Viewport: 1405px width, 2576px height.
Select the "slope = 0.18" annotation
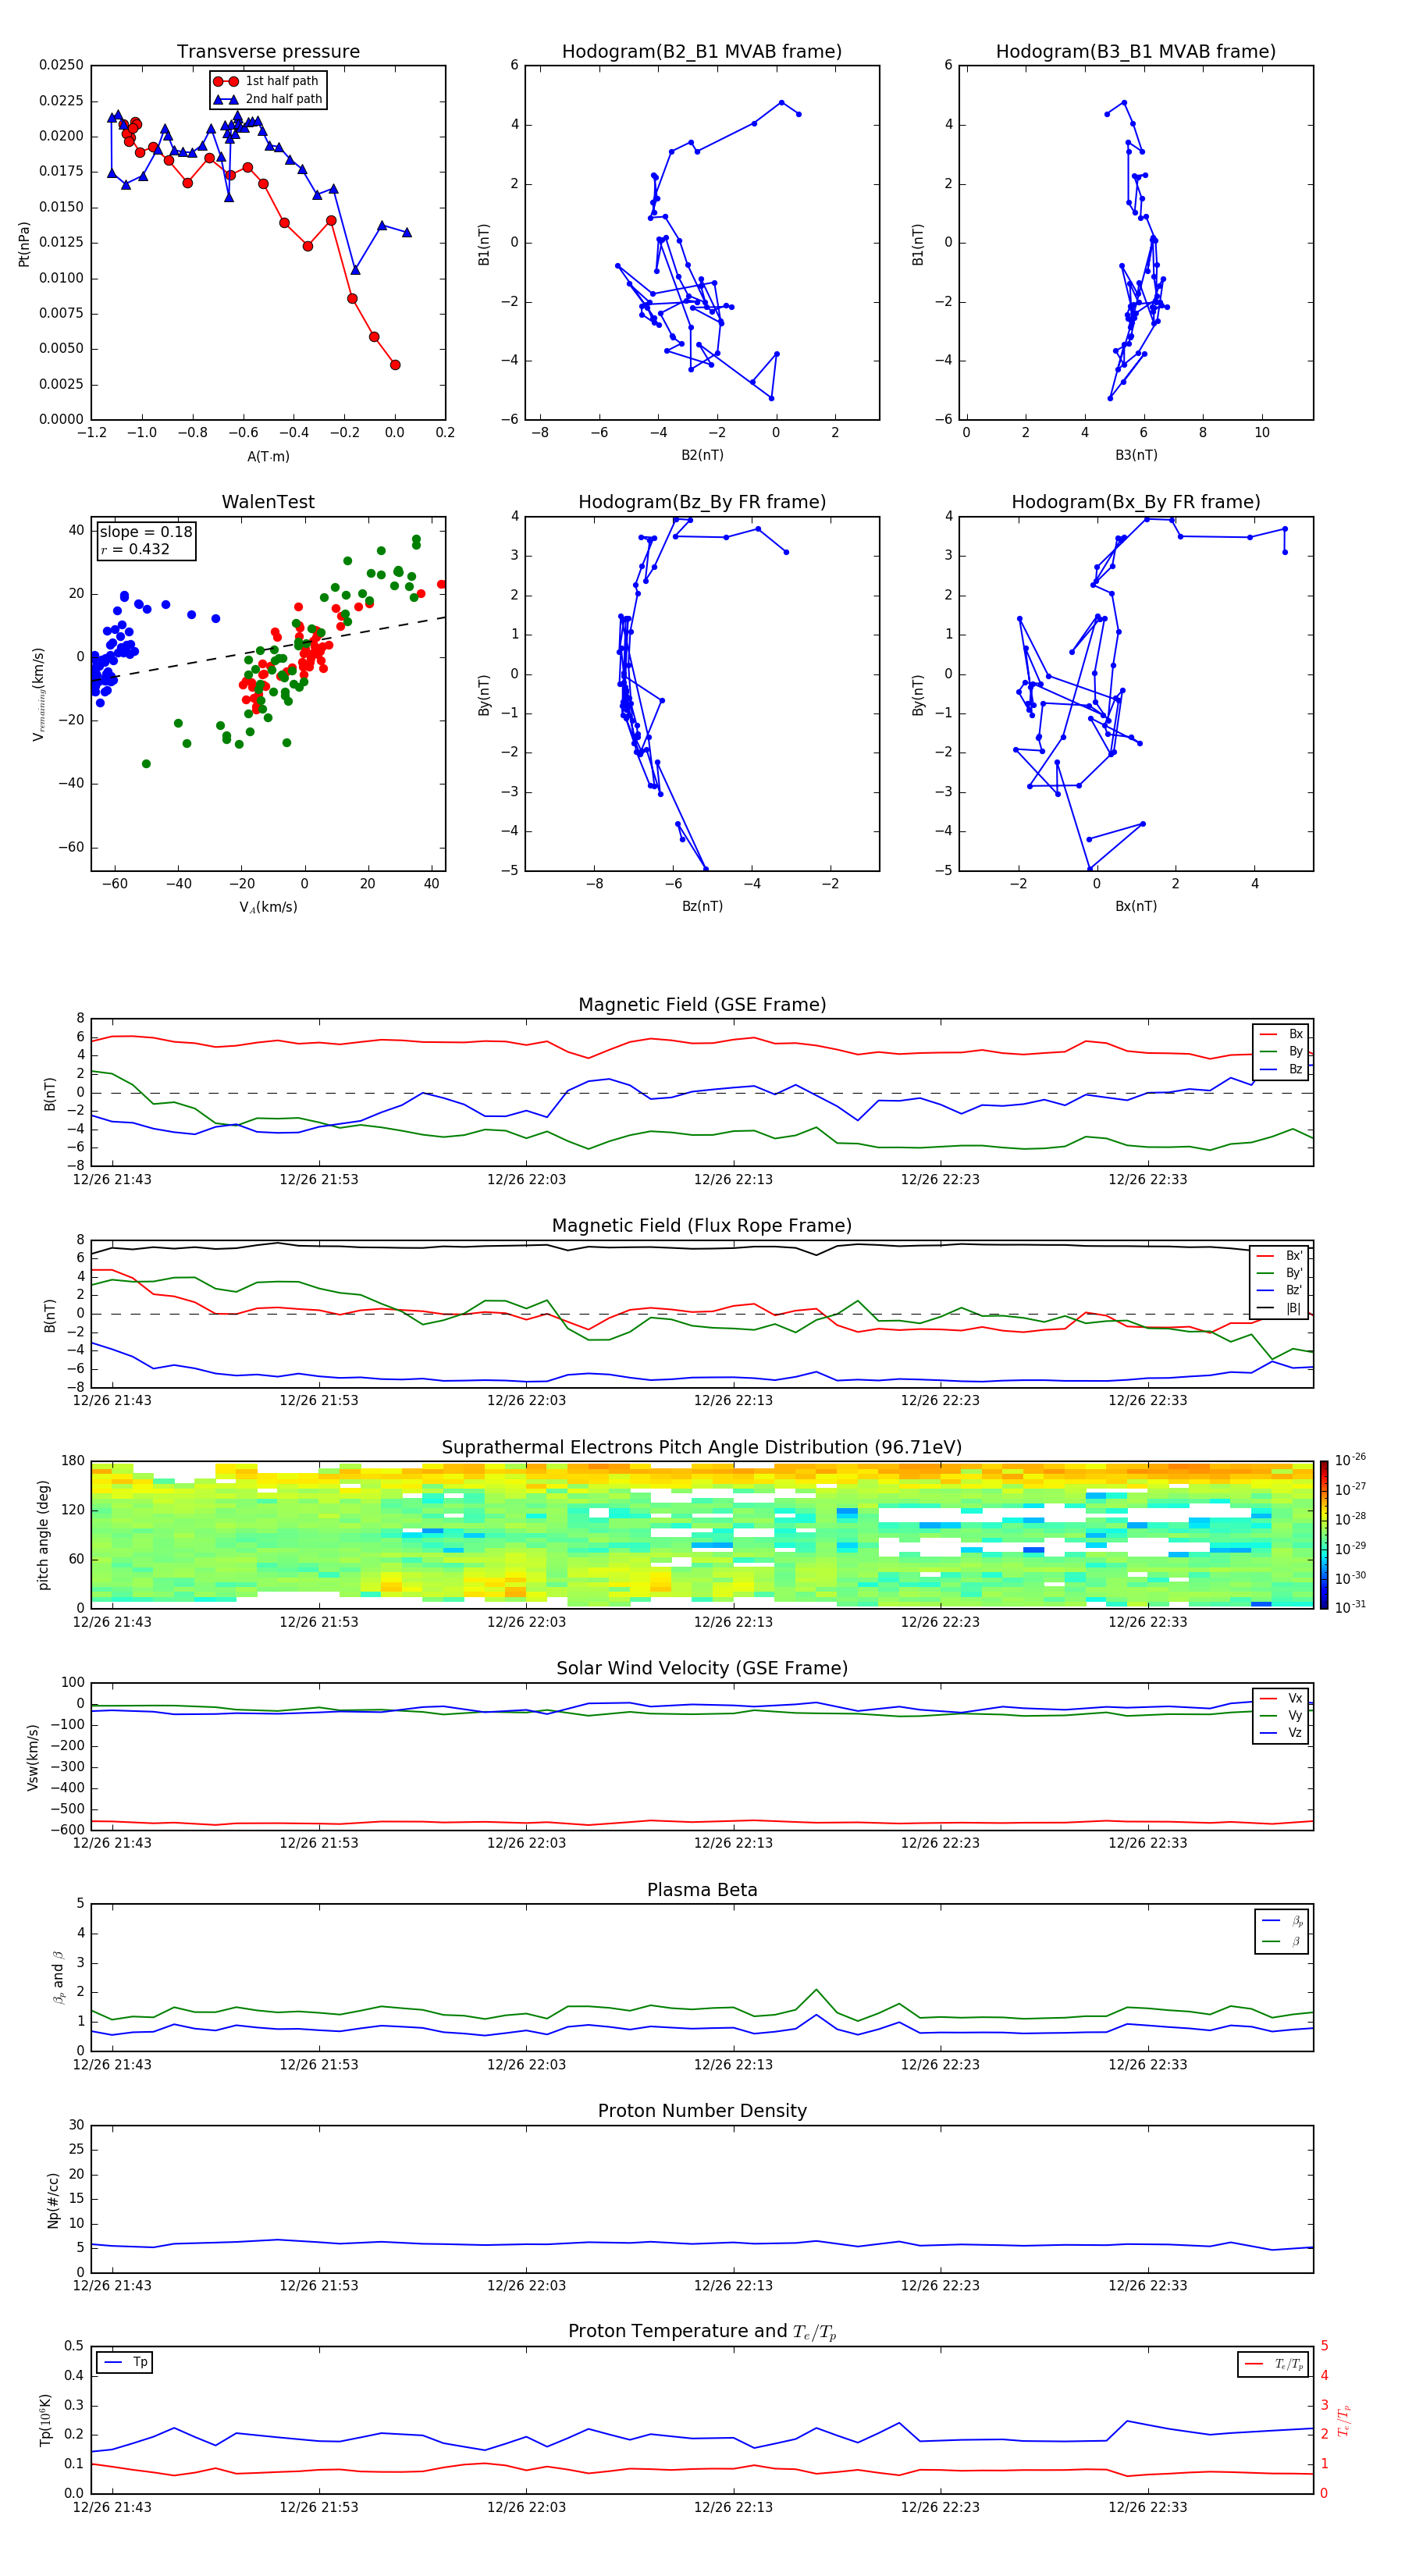(x=146, y=532)
